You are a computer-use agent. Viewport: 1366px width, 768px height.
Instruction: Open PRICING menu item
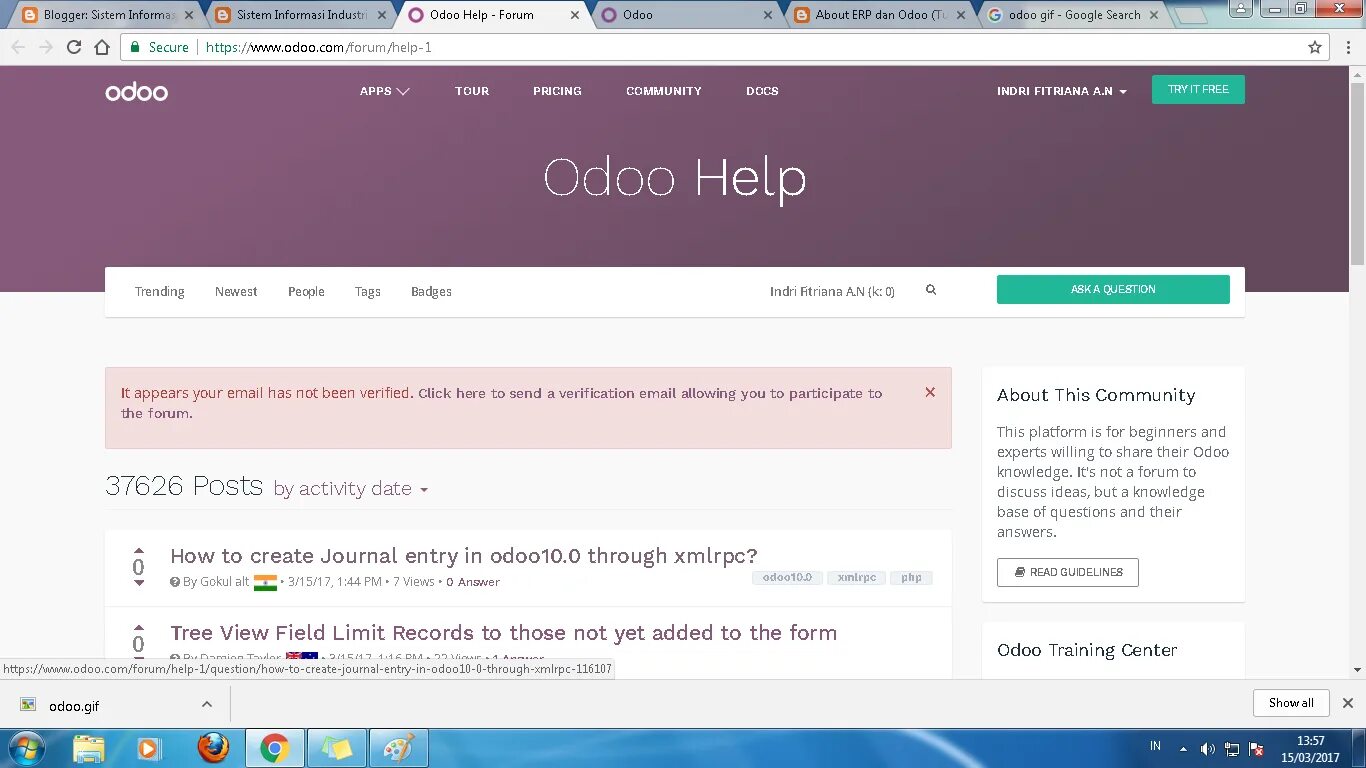(557, 91)
